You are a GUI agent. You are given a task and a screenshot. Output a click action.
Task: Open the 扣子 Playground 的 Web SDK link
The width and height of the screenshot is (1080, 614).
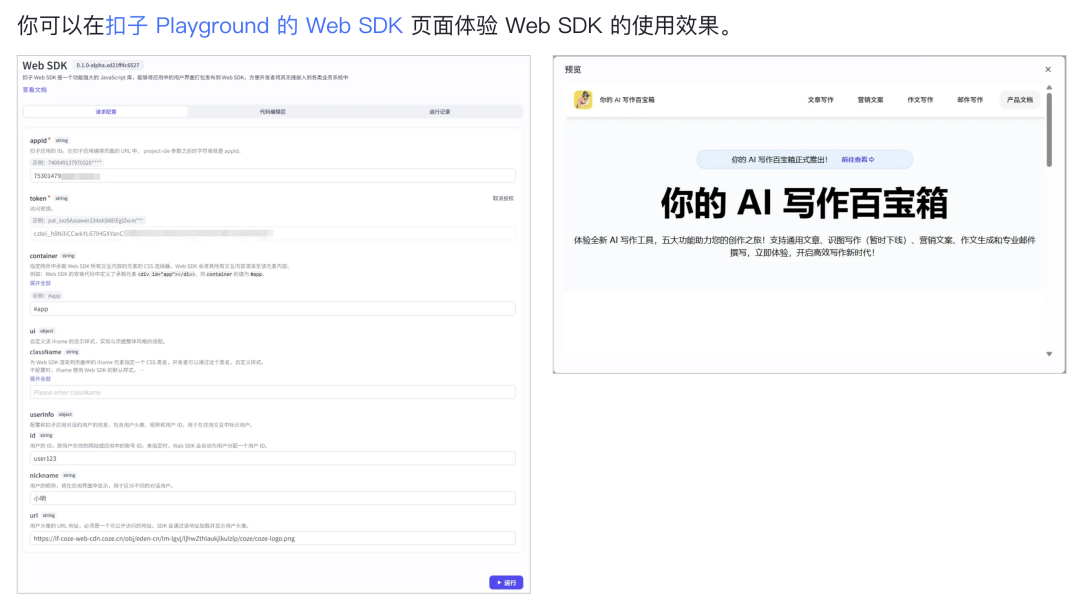254,25
